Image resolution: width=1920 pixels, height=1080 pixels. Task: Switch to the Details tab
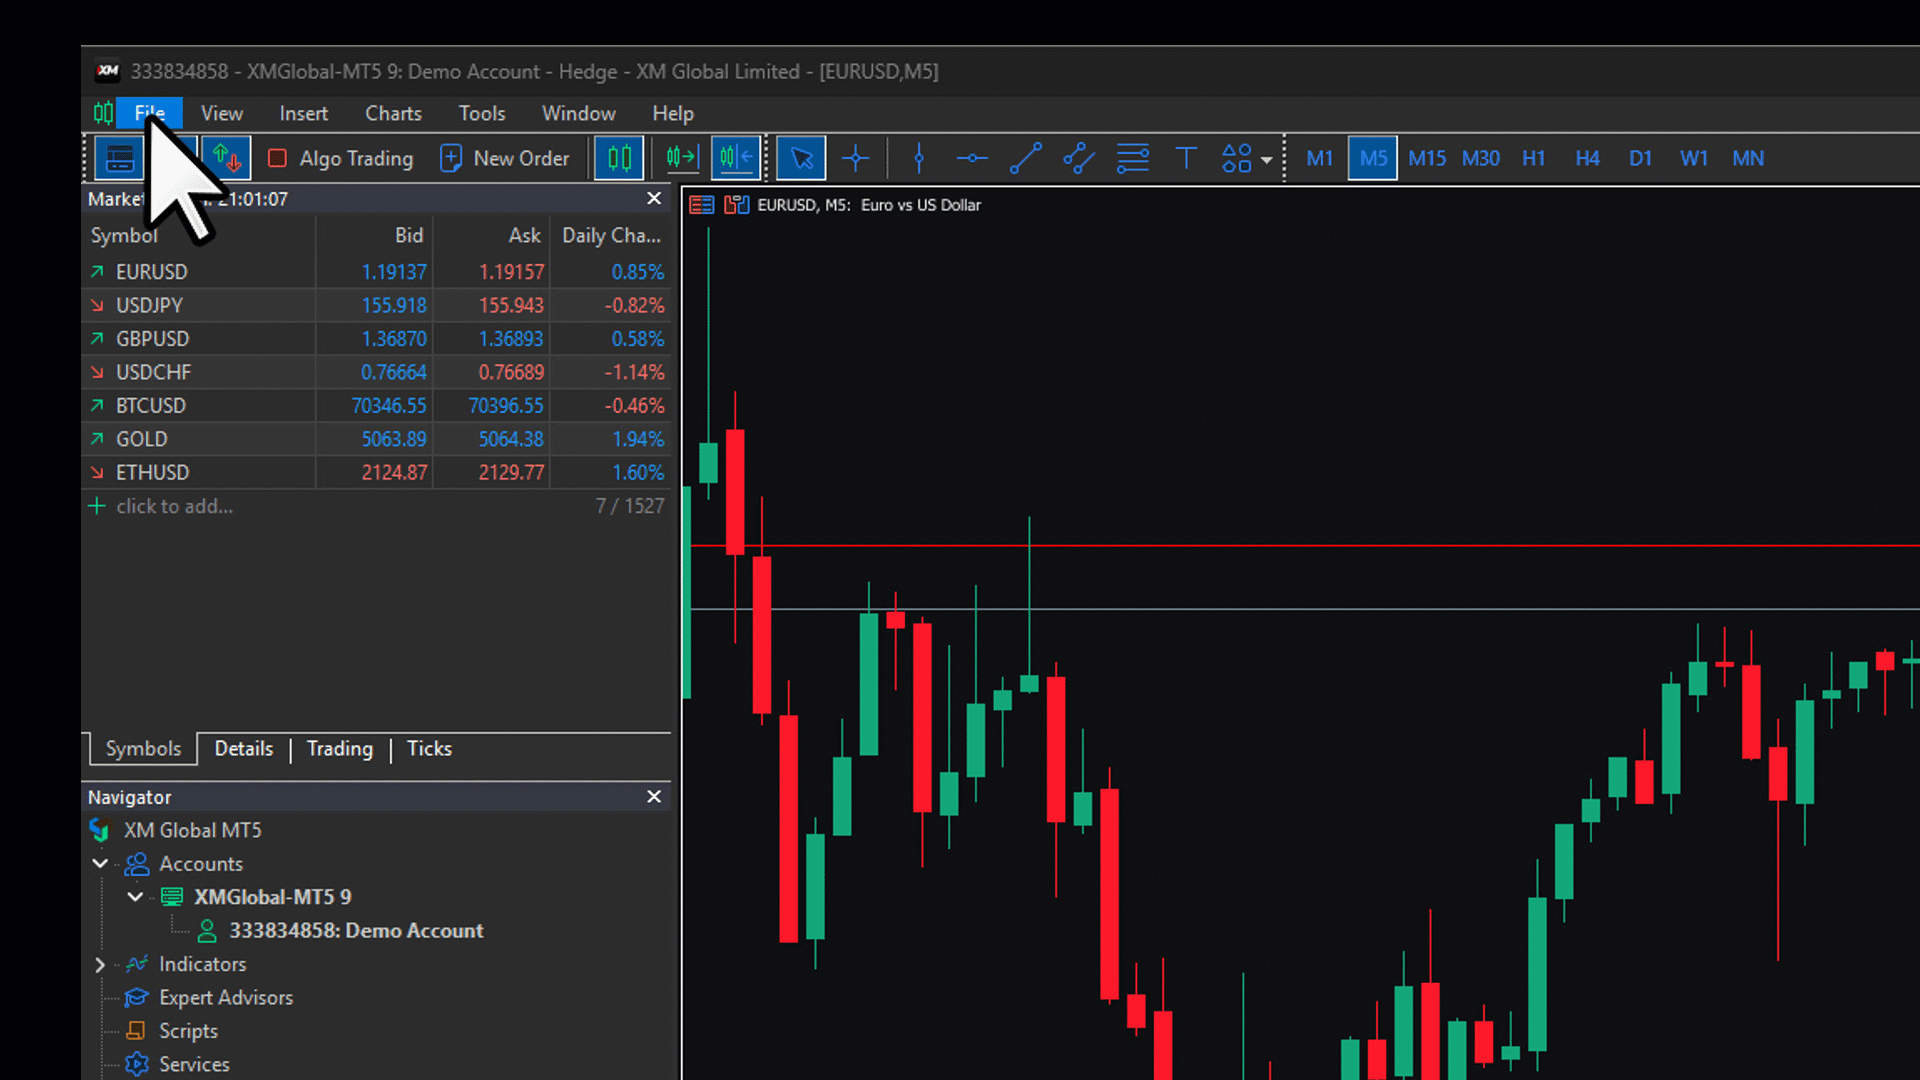click(x=244, y=748)
